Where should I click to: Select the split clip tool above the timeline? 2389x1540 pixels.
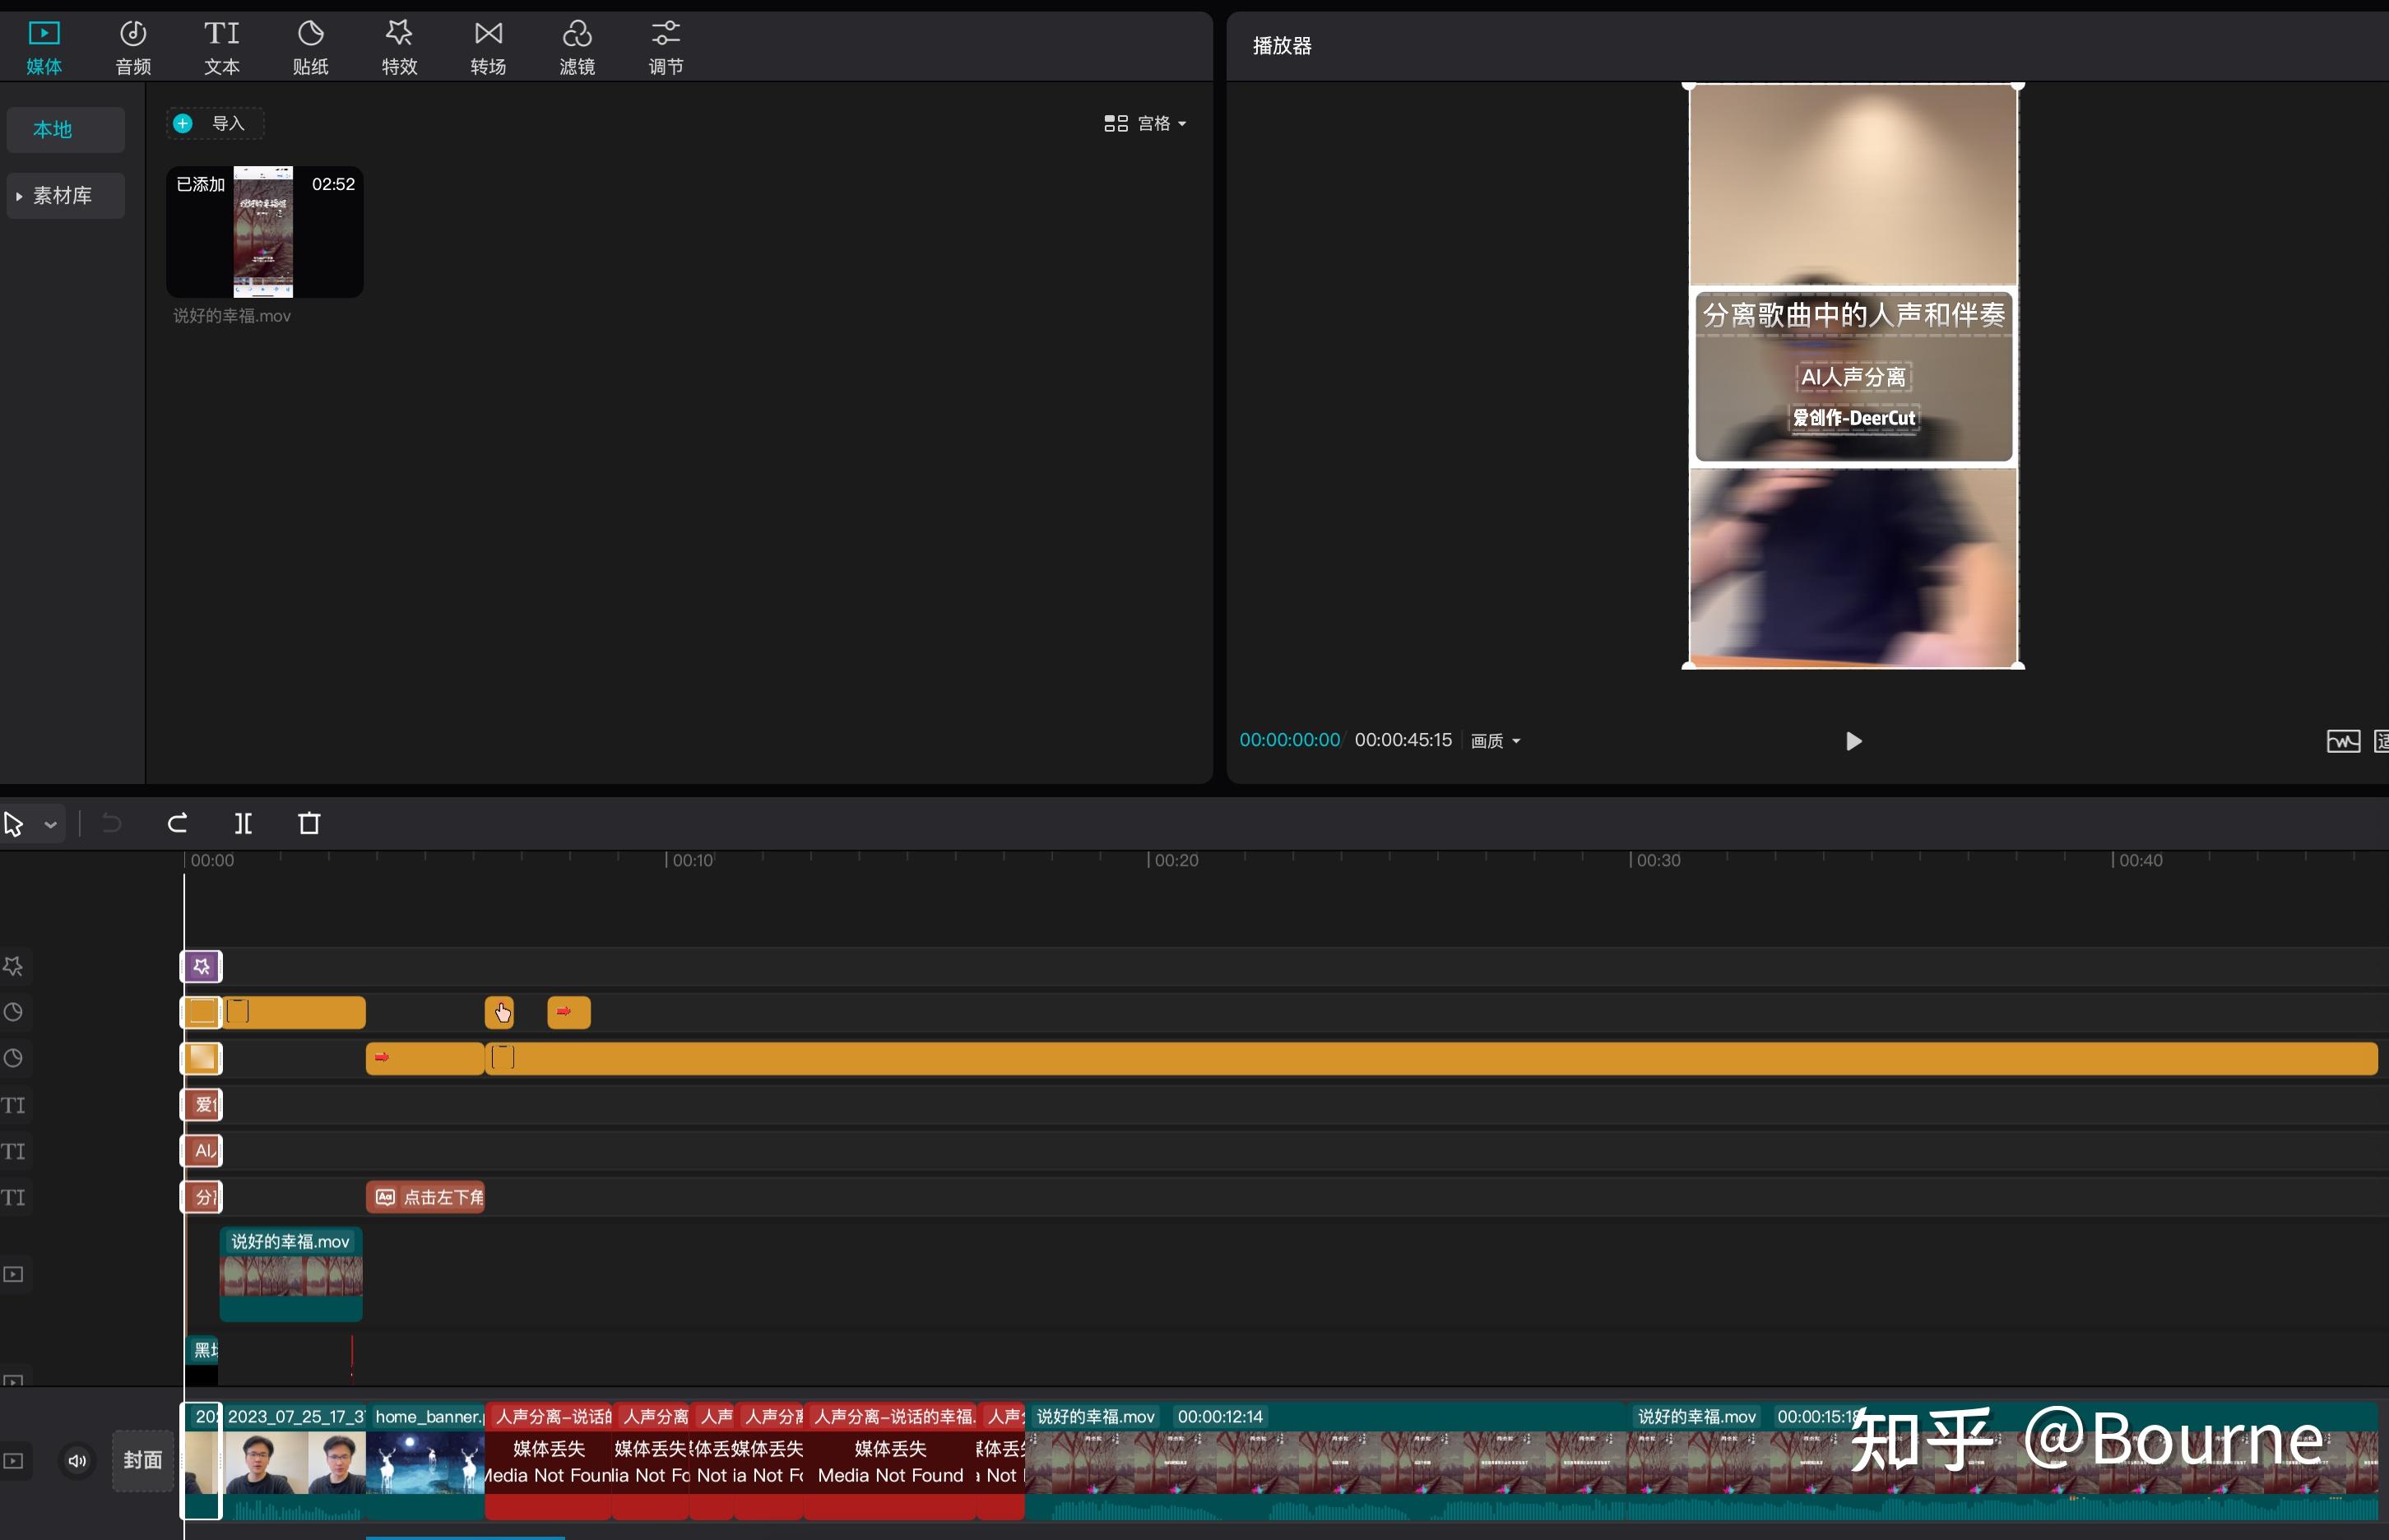click(x=243, y=823)
